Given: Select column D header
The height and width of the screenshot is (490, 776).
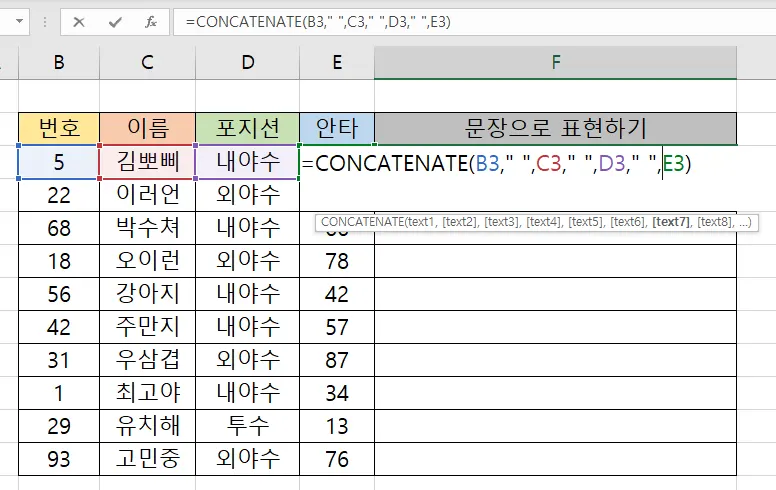Looking at the screenshot, I should pos(247,63).
